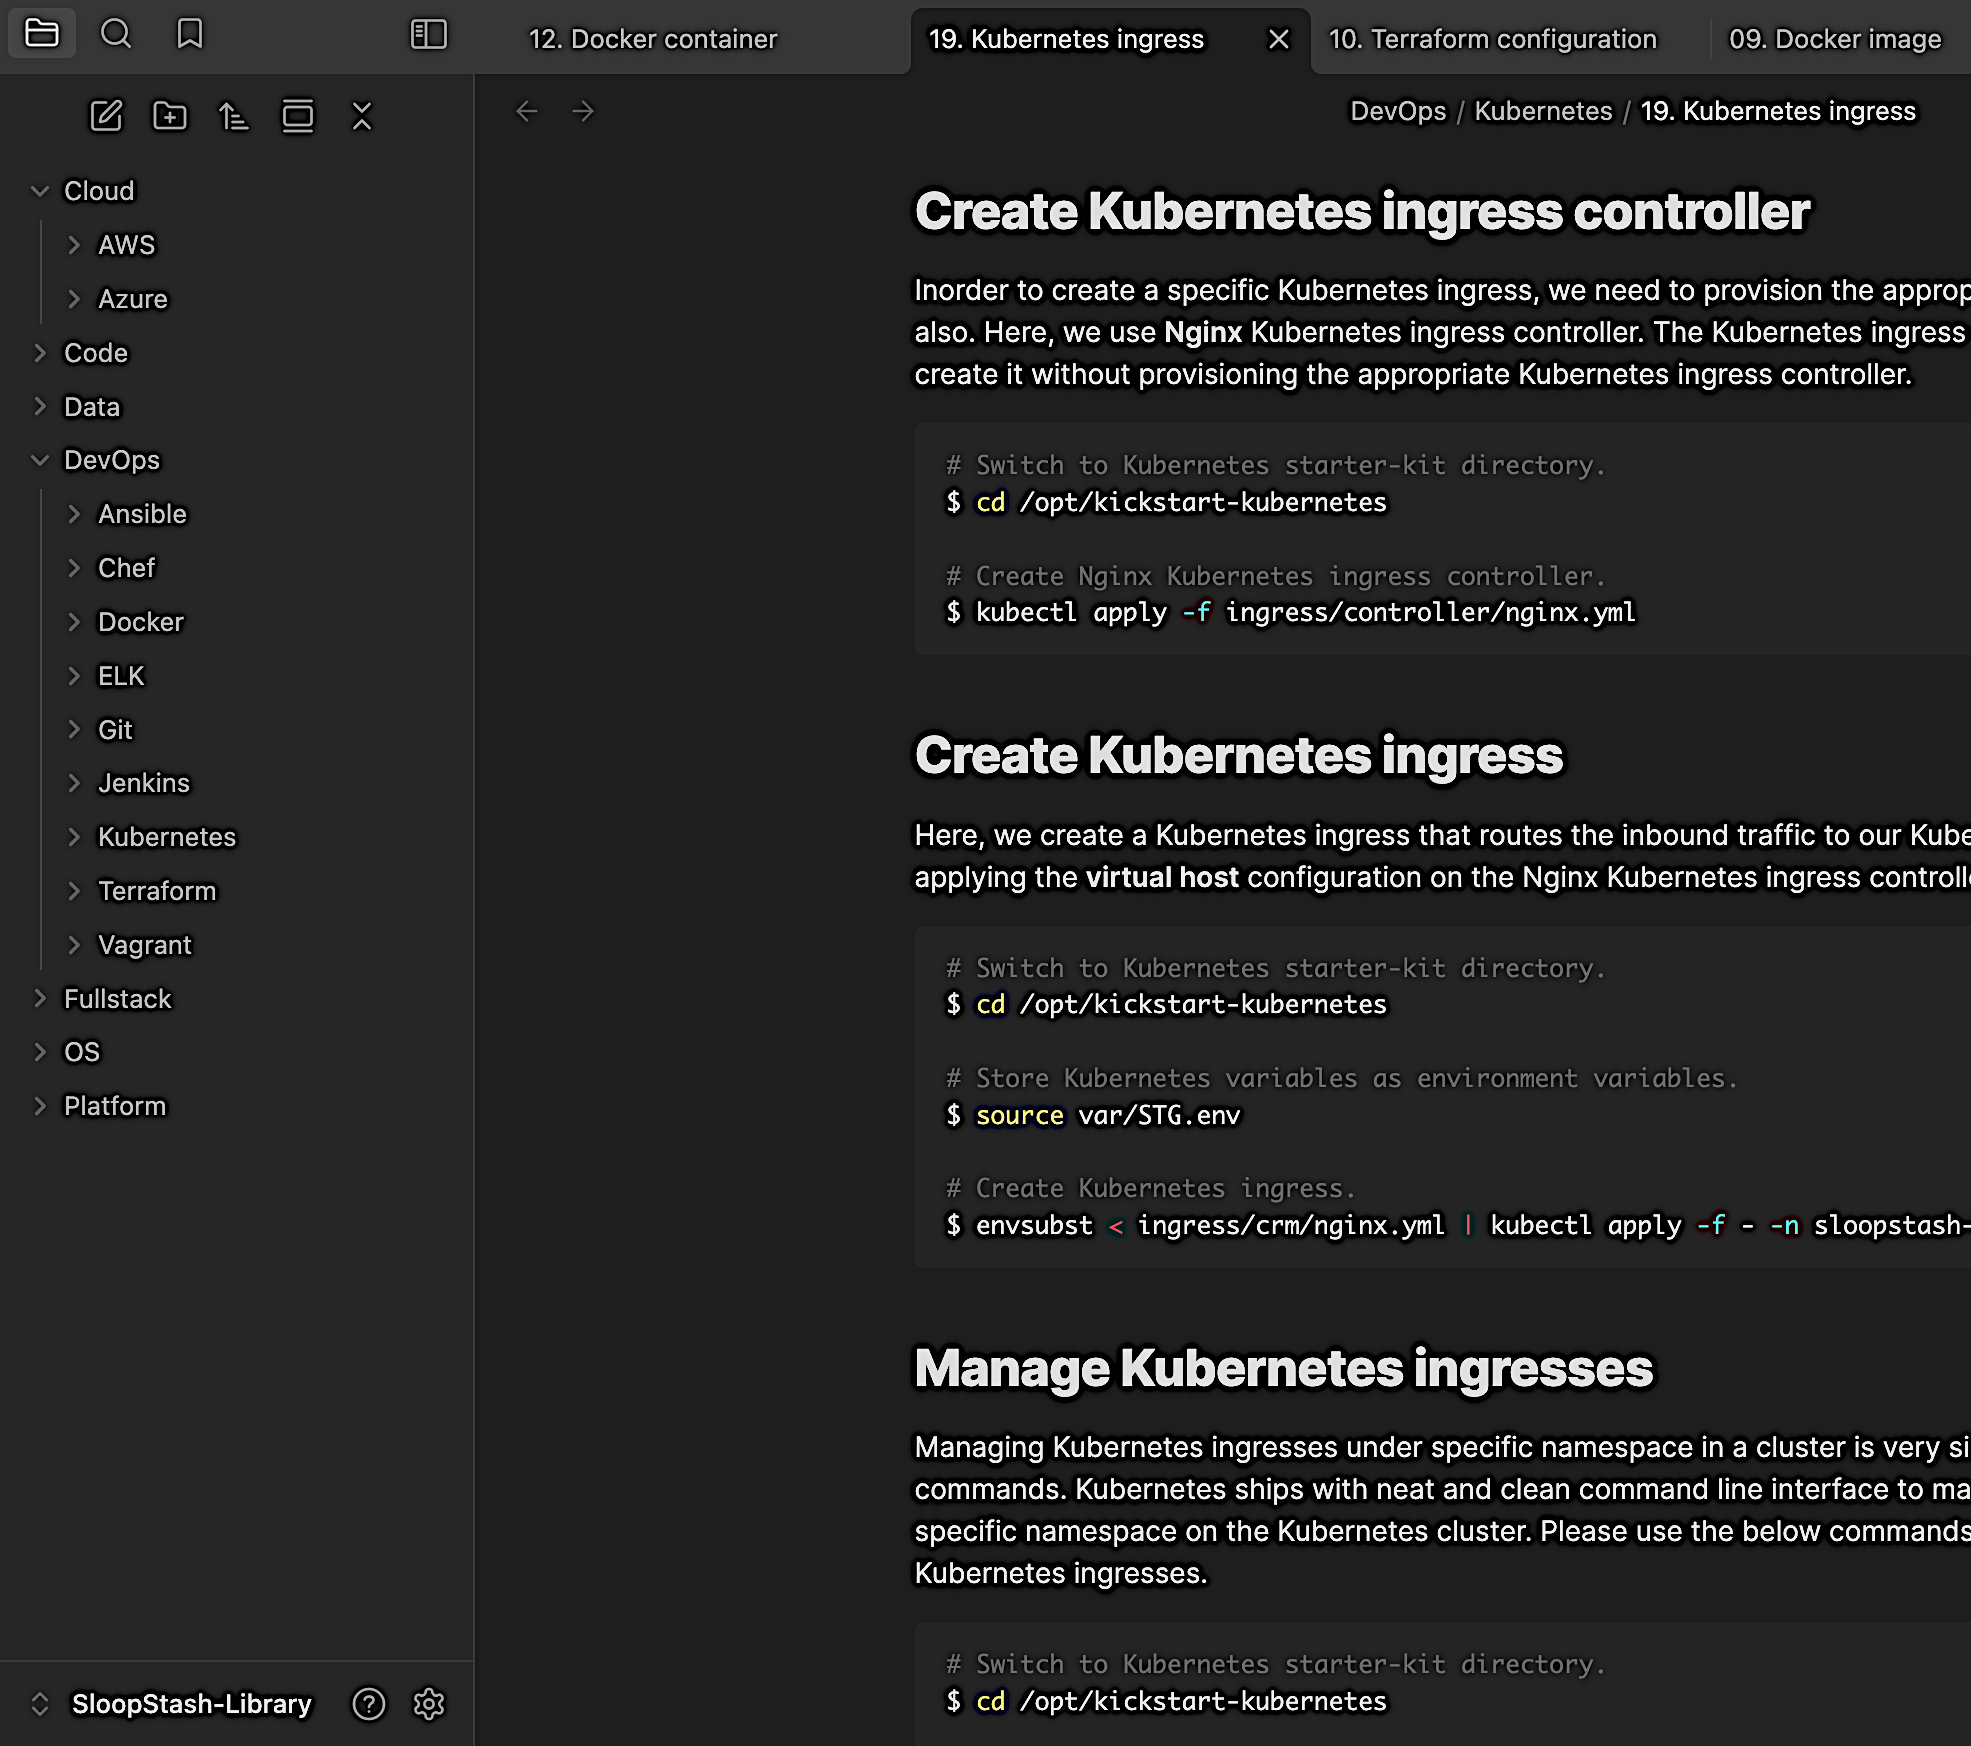
Task: Change sort order icon
Action: click(234, 116)
